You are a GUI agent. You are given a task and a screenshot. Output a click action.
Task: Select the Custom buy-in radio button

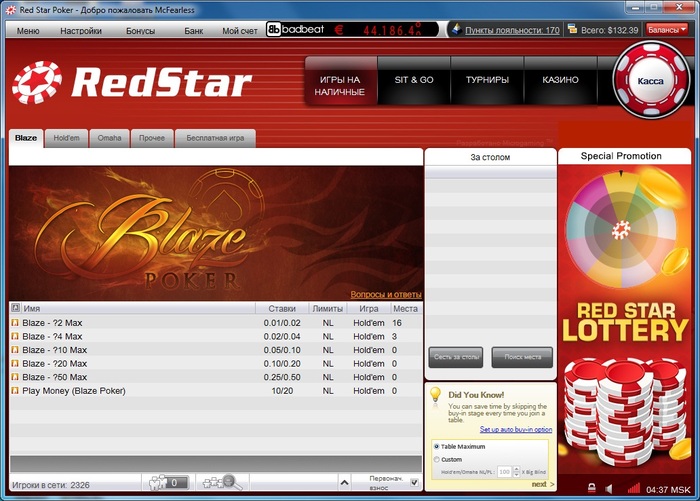tap(437, 459)
